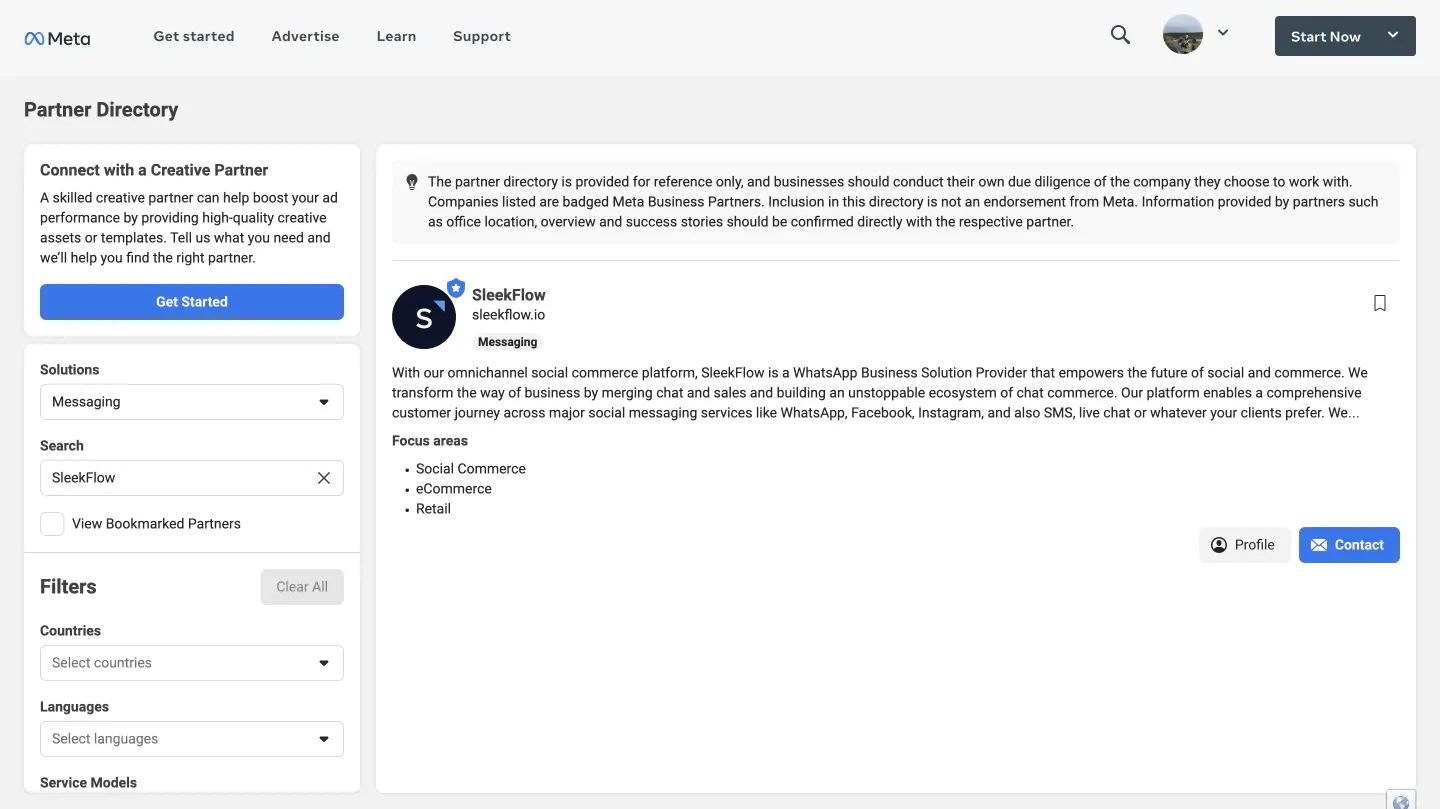
Task: Open the Select languages dropdown
Action: point(191,738)
